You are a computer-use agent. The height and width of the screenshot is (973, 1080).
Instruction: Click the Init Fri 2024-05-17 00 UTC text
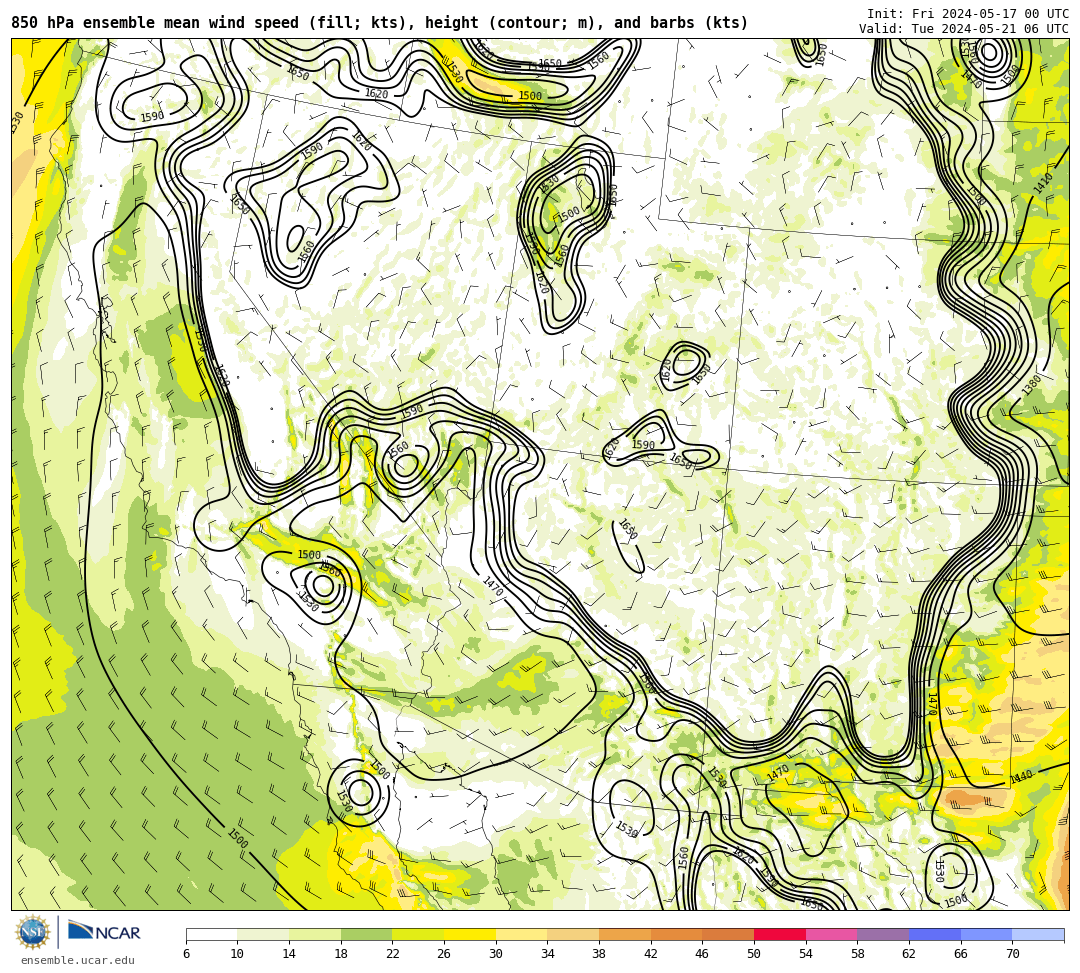click(968, 14)
